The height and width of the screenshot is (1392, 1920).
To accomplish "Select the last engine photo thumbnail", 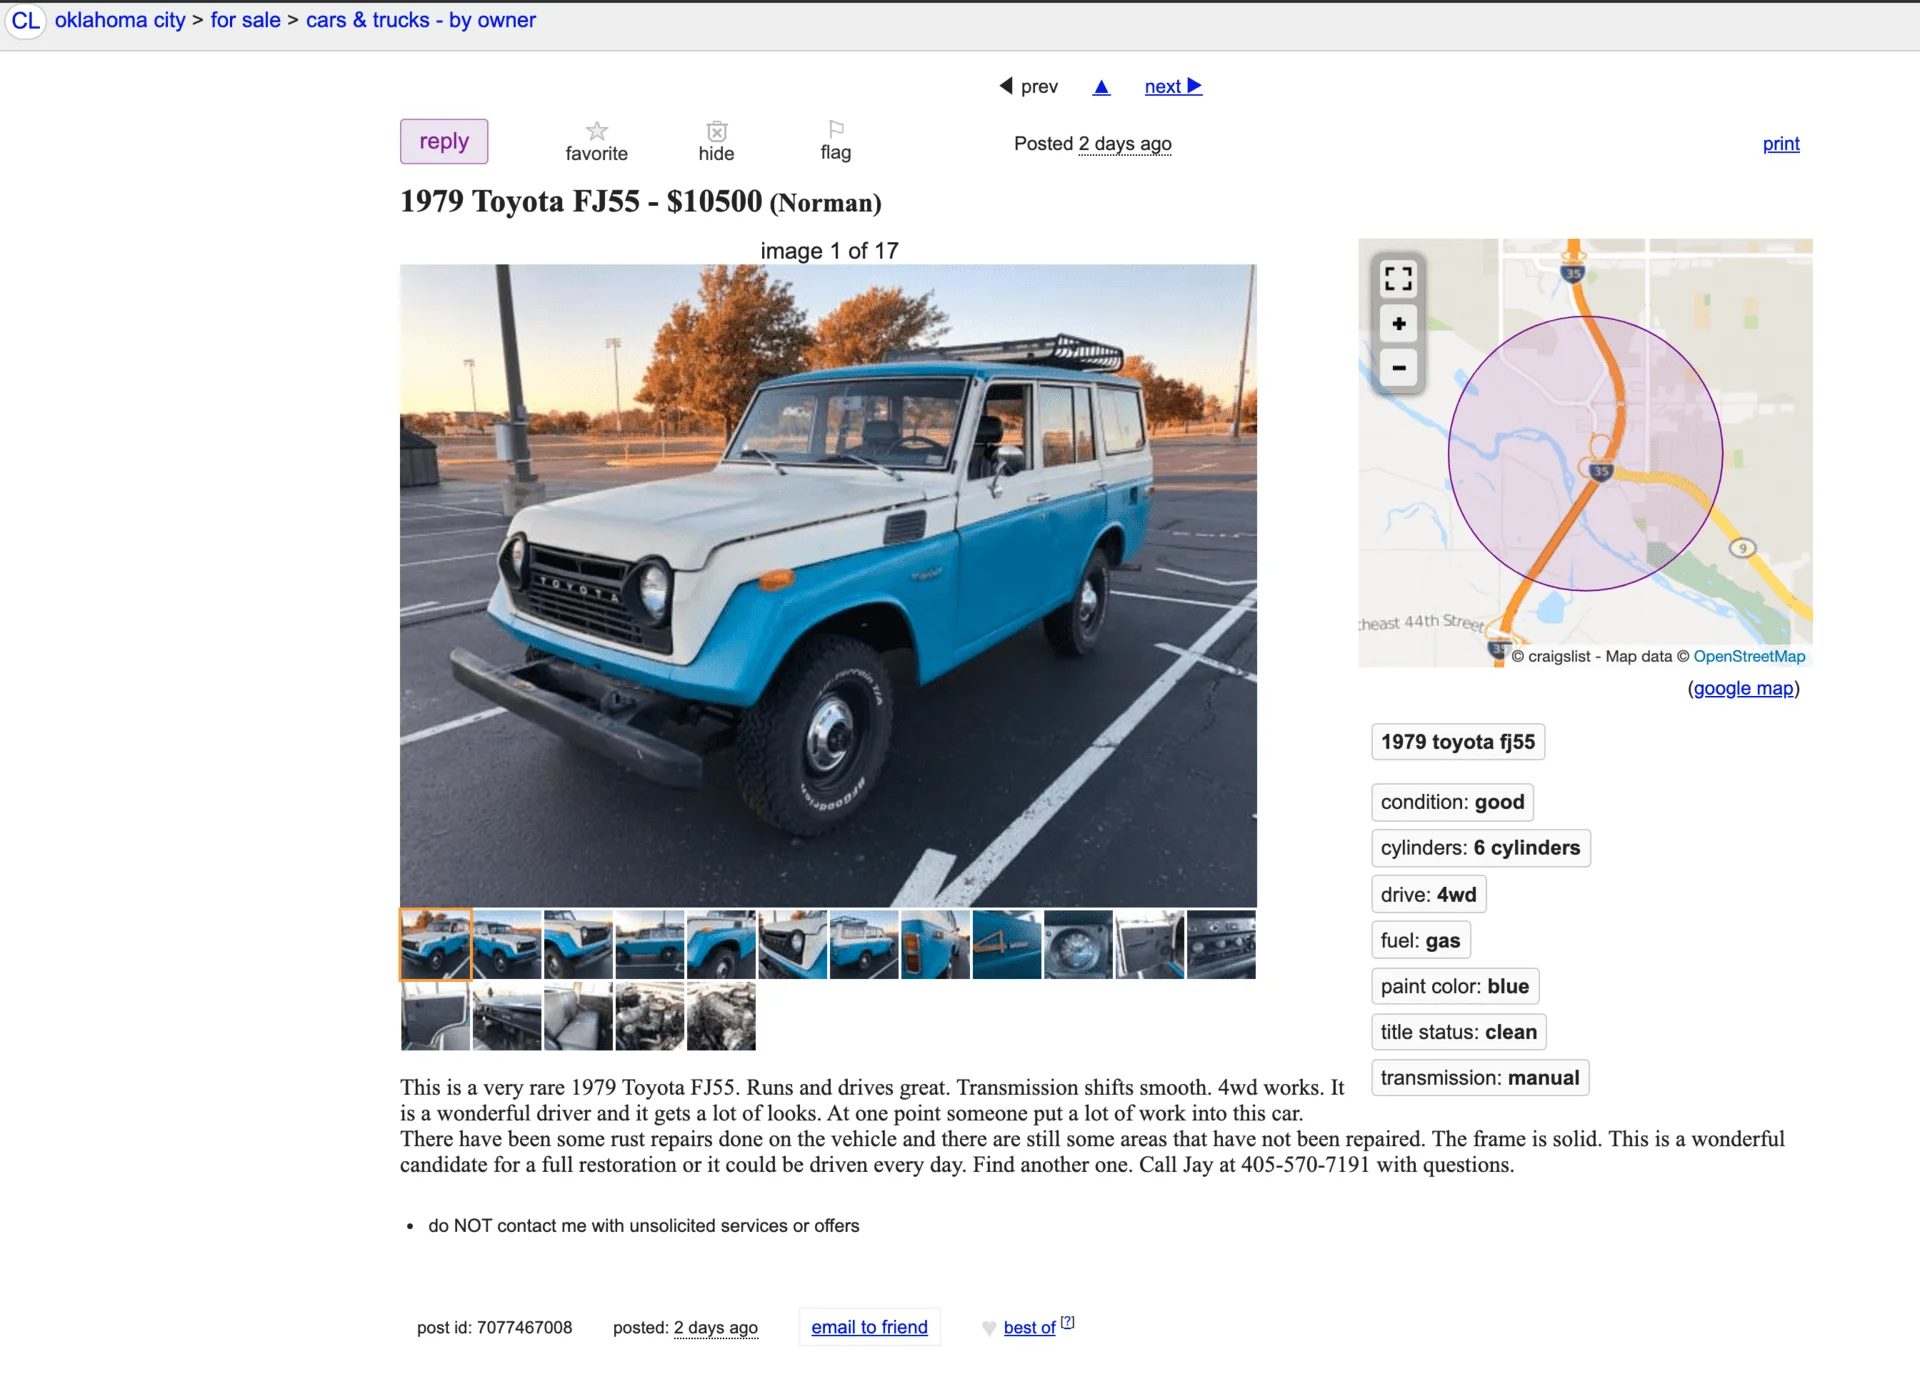I will 721,1016.
